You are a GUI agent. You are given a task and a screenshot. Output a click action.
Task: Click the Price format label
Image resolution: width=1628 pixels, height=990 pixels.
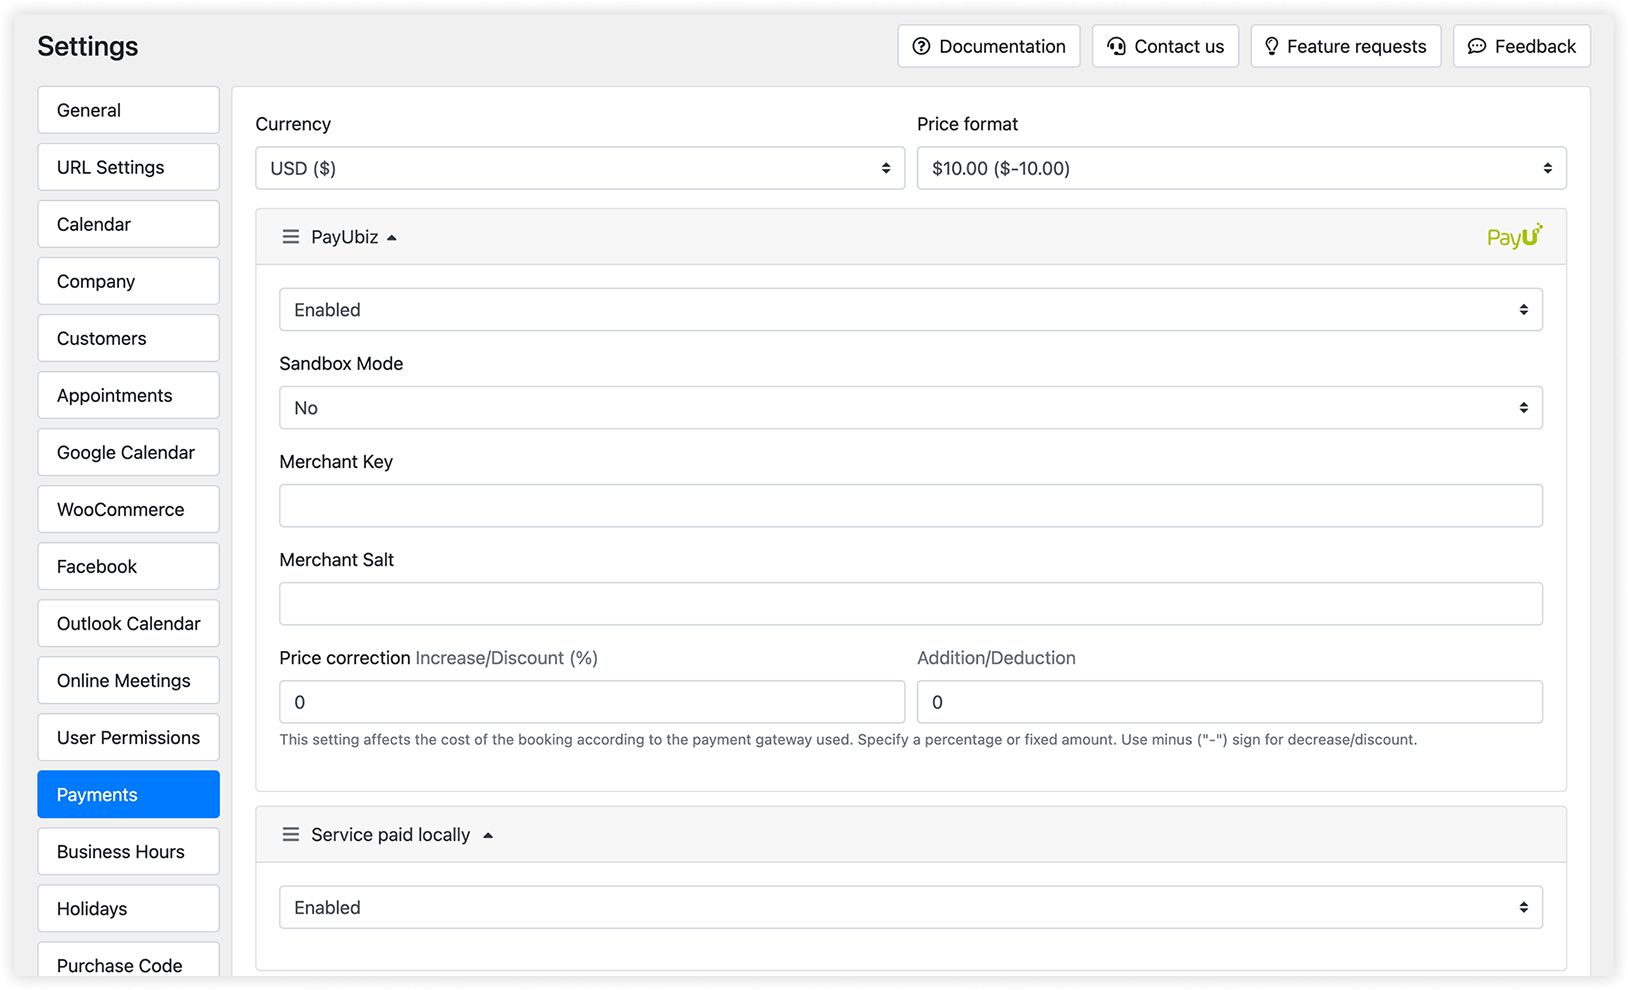click(967, 124)
